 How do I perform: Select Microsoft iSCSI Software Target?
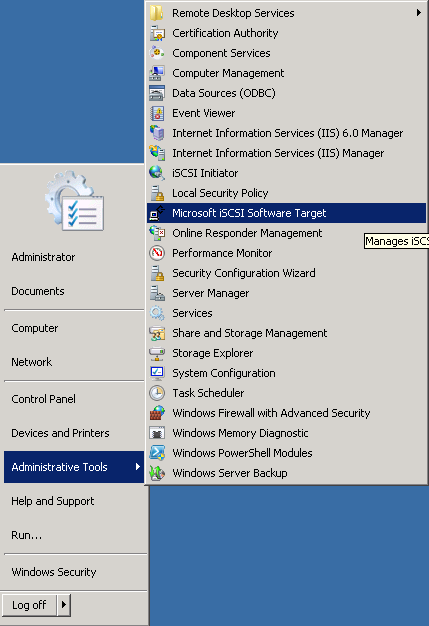[x=286, y=213]
